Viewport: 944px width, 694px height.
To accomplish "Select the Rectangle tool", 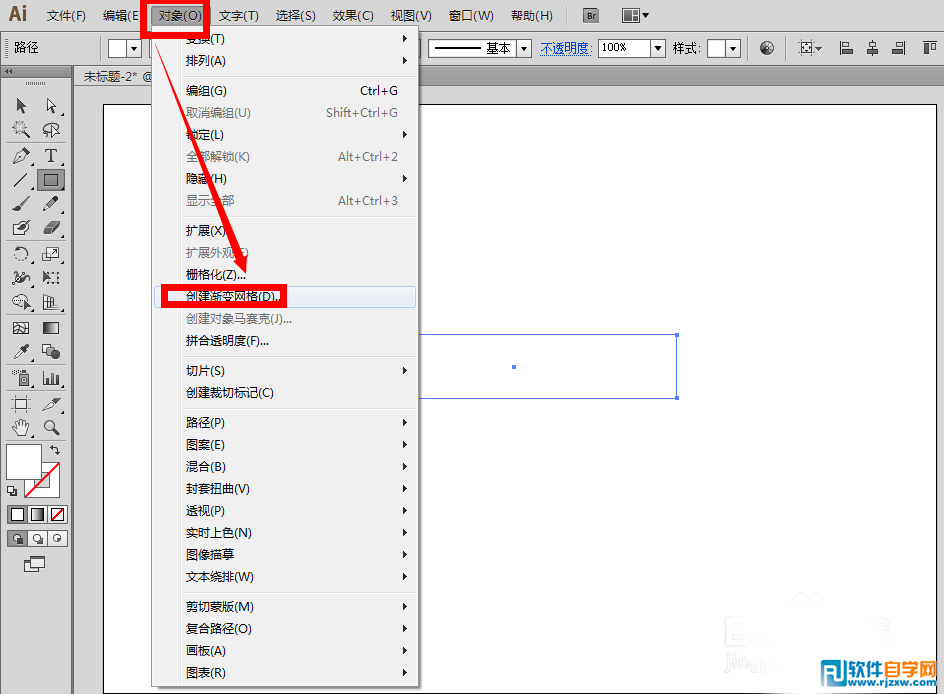I will coord(51,179).
